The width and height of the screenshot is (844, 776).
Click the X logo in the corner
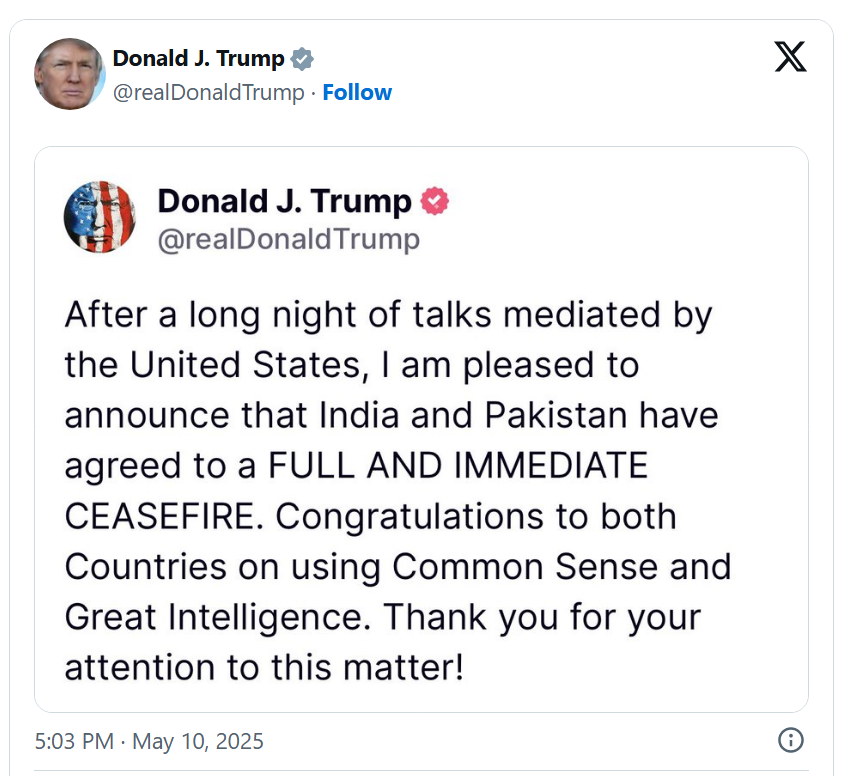[790, 57]
